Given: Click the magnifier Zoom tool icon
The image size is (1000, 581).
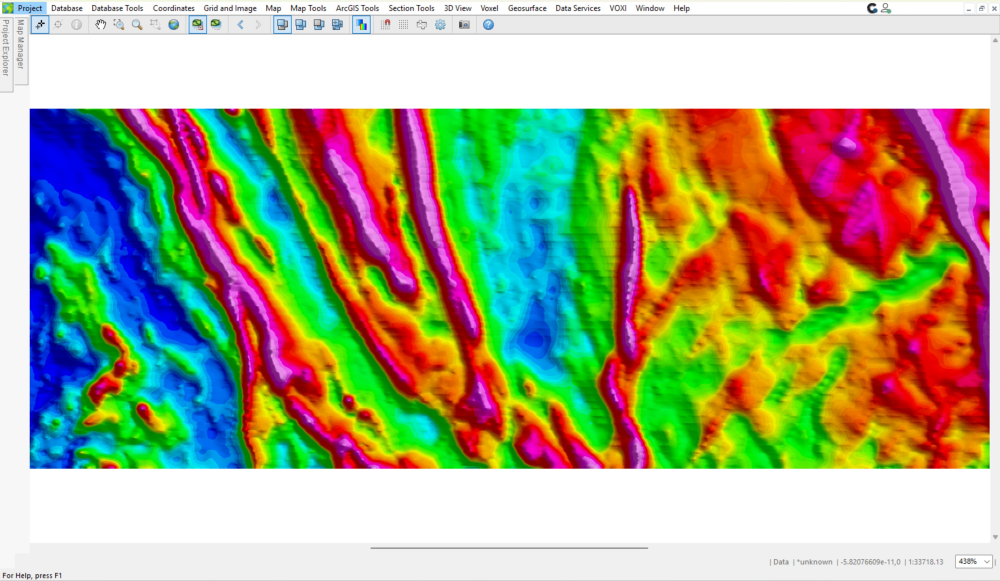Looking at the screenshot, I should 137,24.
